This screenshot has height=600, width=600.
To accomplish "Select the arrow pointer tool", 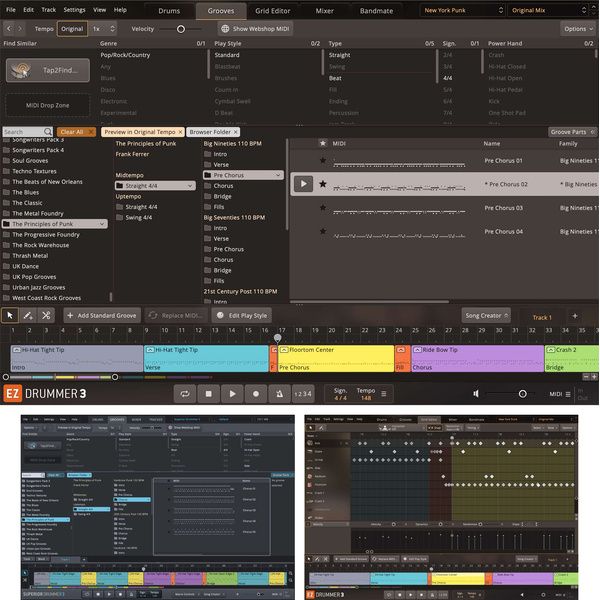I will point(10,315).
